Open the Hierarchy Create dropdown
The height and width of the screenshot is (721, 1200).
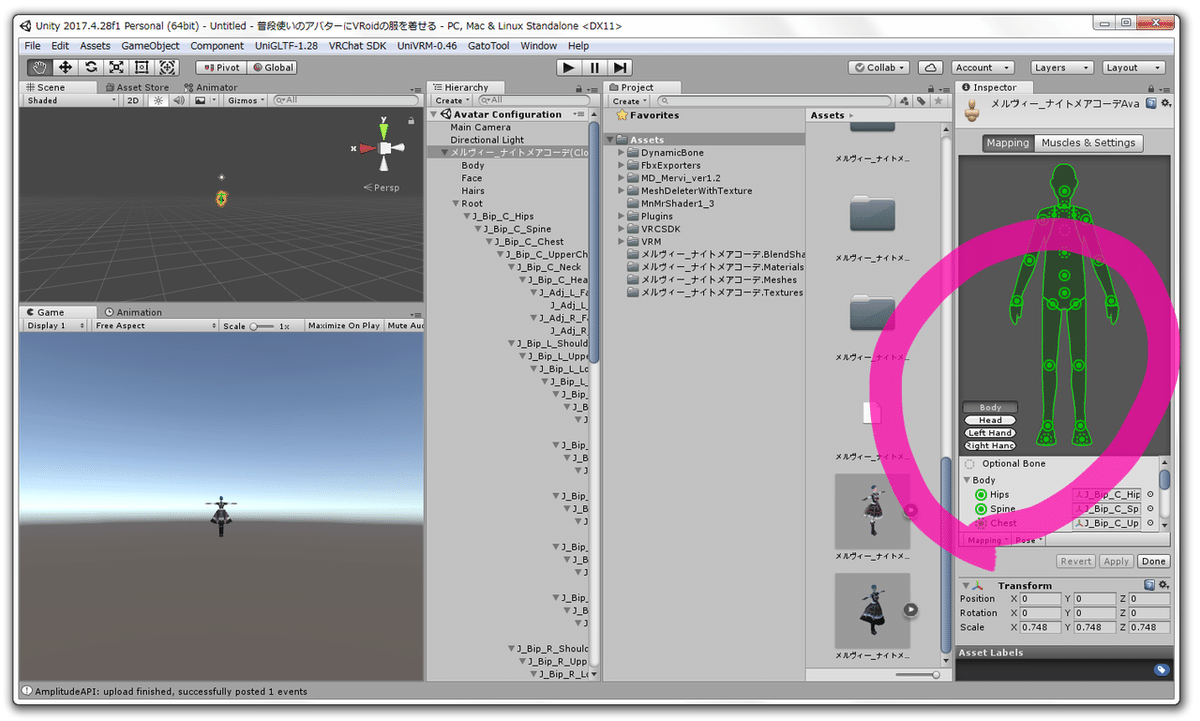(x=452, y=101)
